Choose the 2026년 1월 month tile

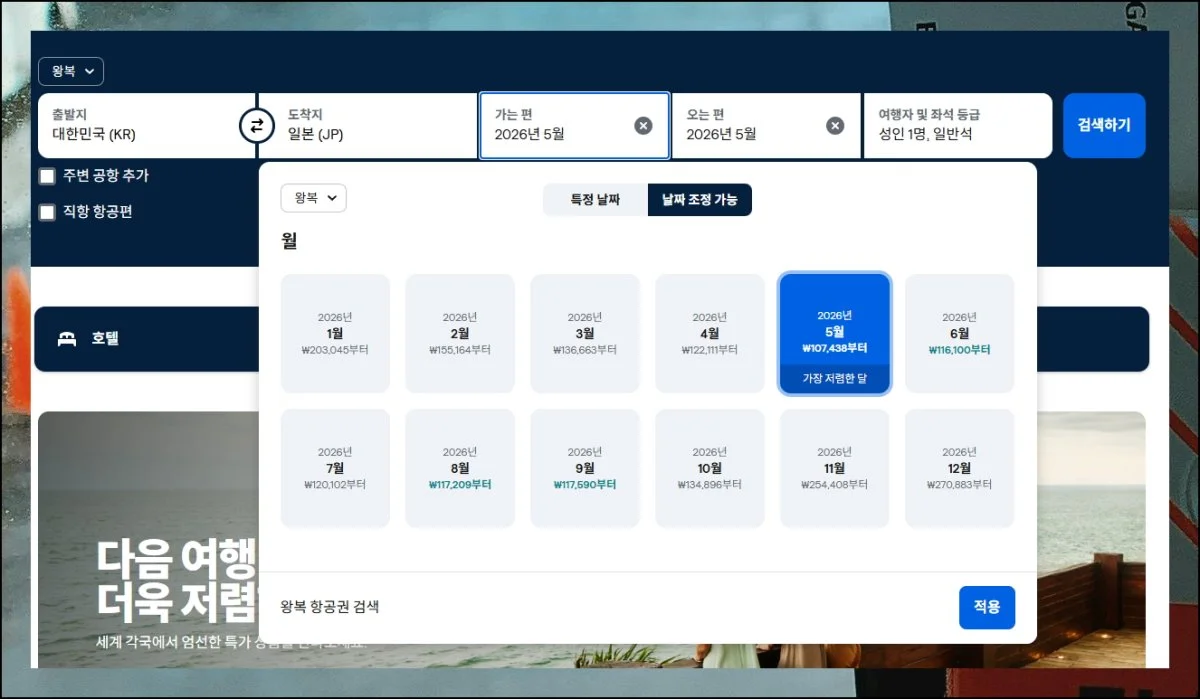click(x=335, y=334)
